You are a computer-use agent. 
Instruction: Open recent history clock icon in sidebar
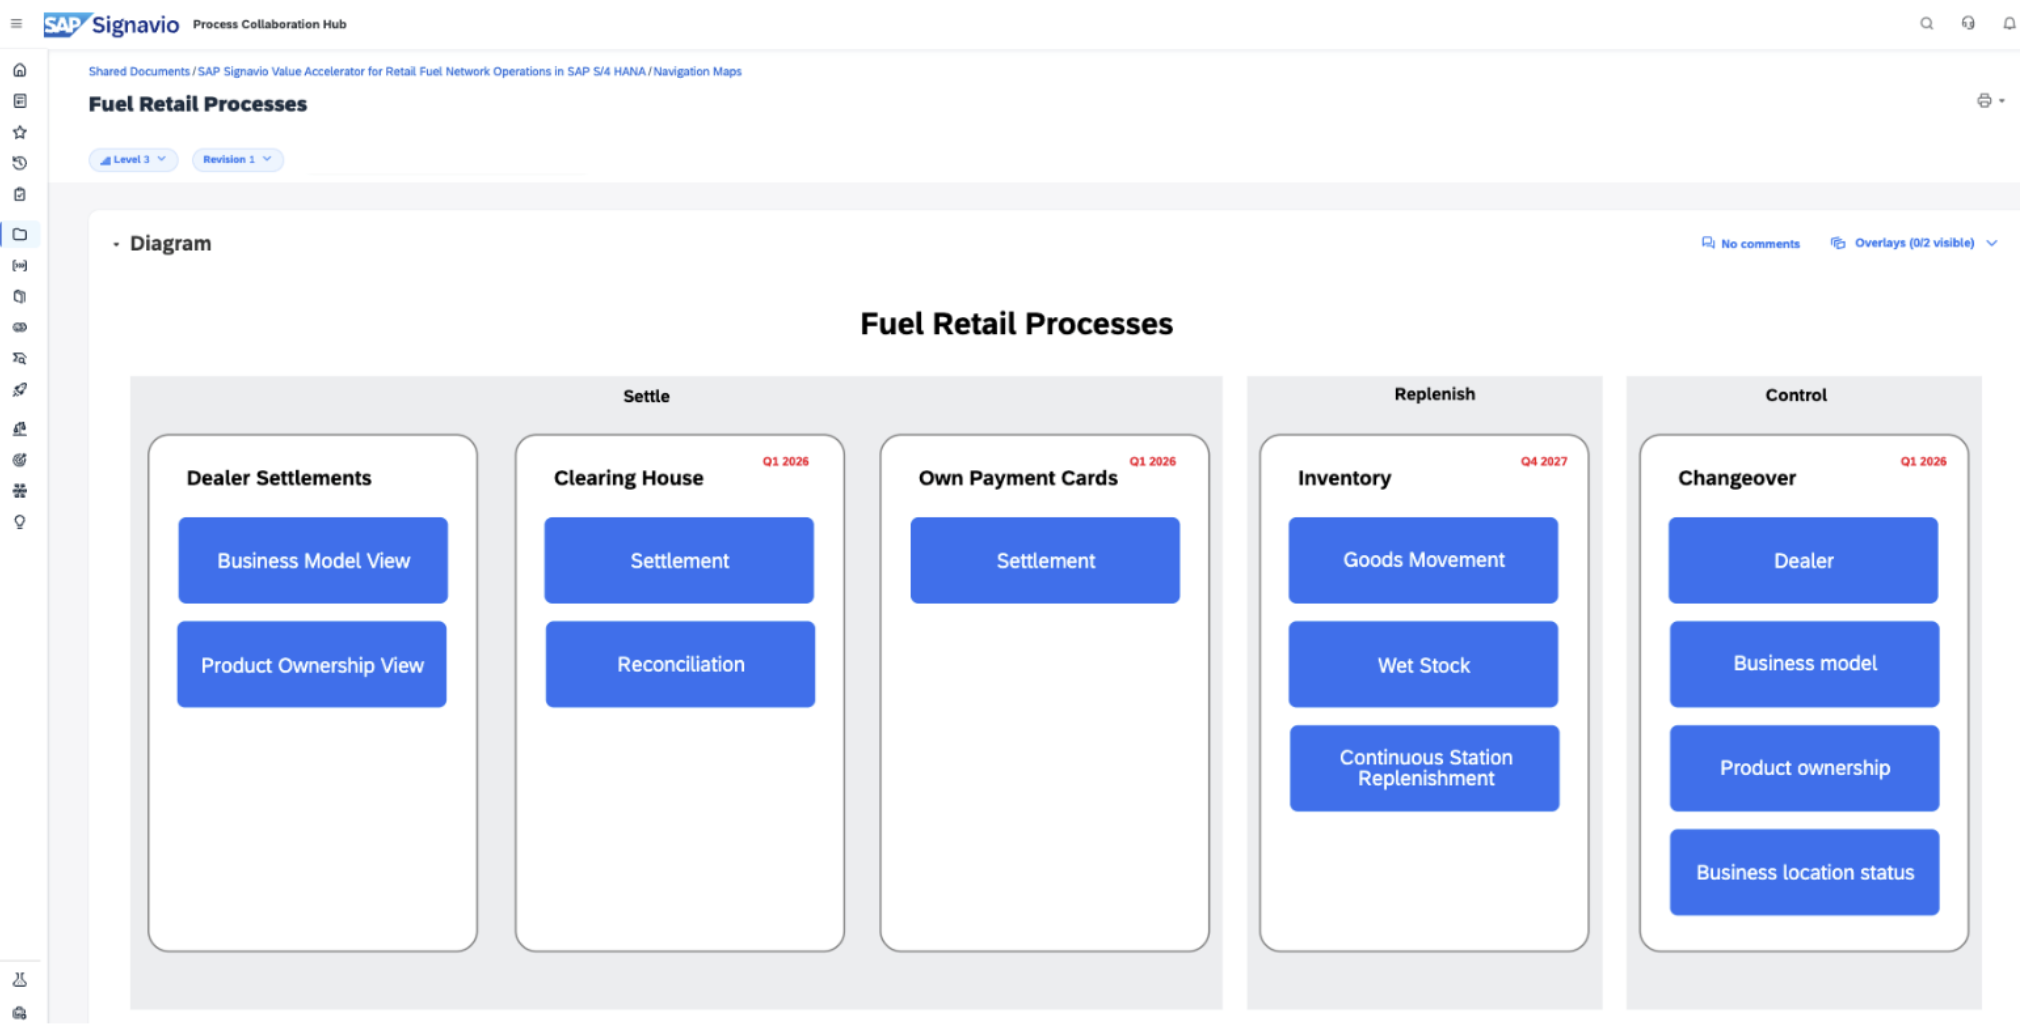(19, 163)
